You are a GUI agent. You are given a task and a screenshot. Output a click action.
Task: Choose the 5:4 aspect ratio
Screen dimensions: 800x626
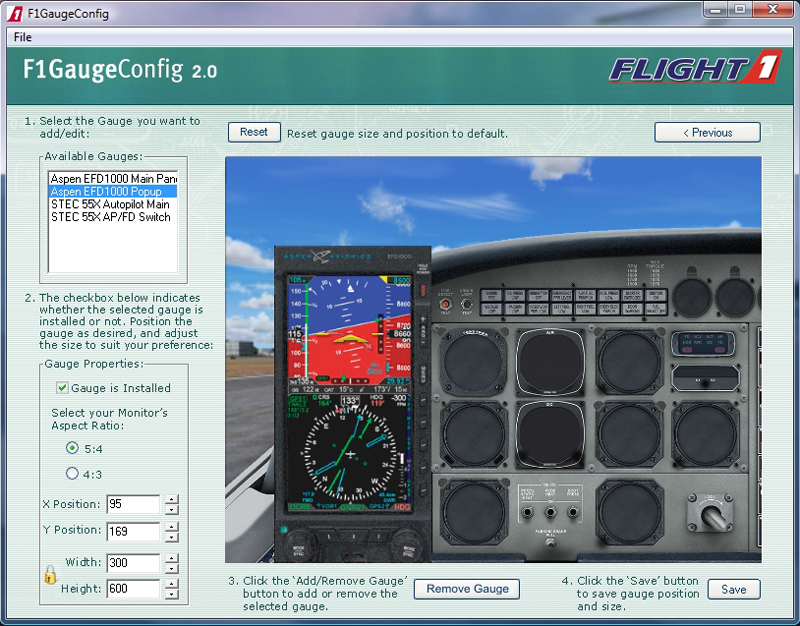pyautogui.click(x=72, y=448)
